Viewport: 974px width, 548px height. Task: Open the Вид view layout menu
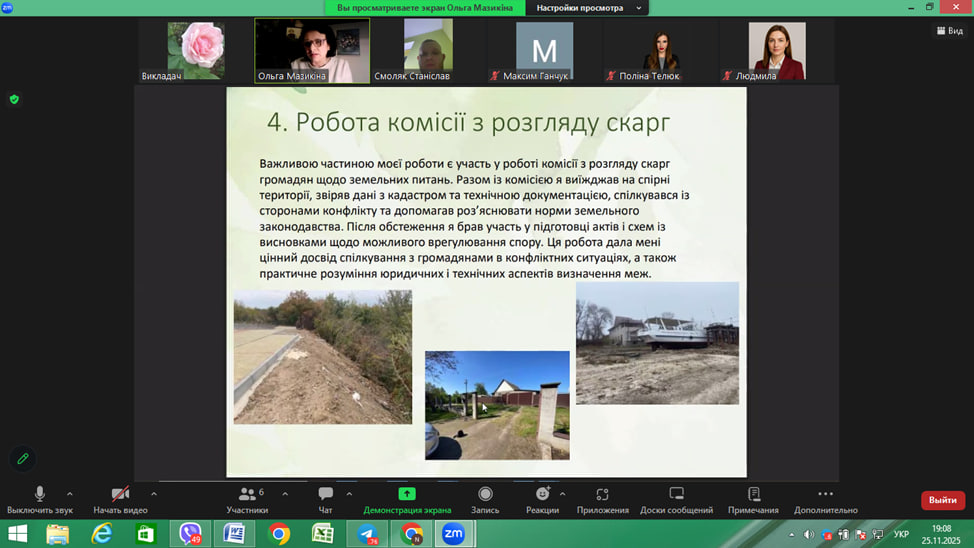(949, 31)
